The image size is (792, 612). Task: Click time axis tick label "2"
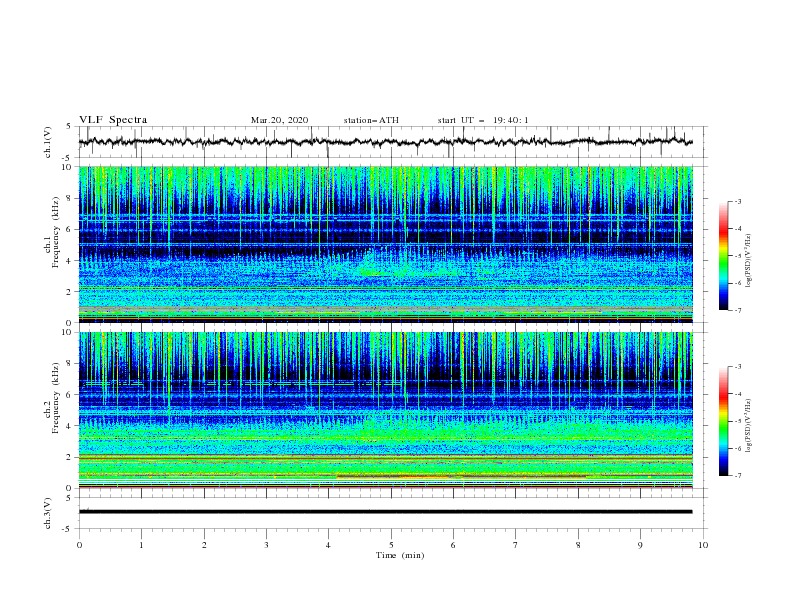204,545
